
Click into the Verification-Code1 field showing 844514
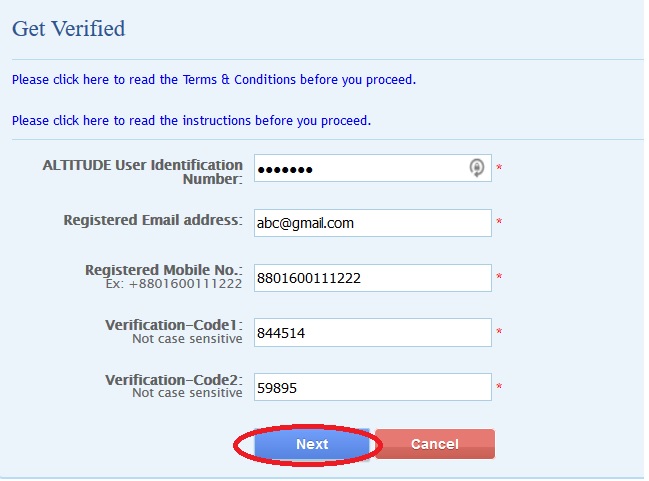click(372, 332)
